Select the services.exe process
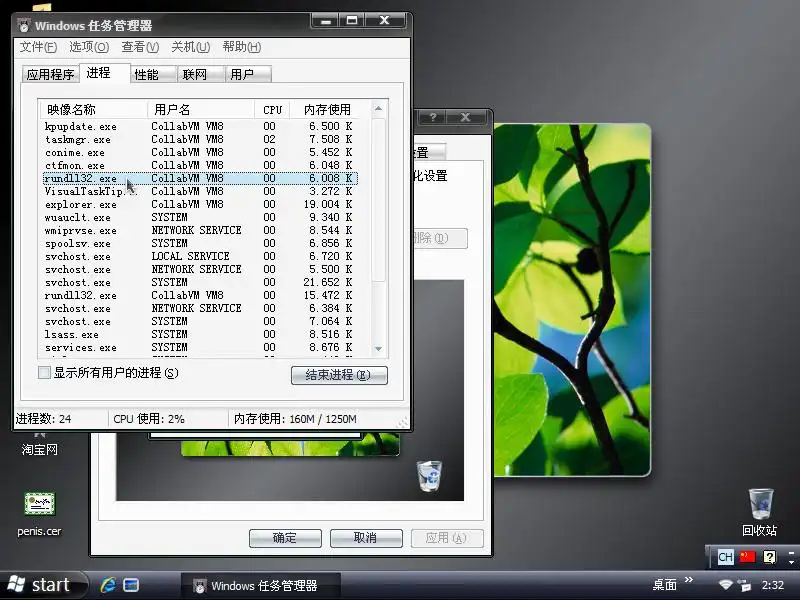The image size is (800, 600). (200, 347)
